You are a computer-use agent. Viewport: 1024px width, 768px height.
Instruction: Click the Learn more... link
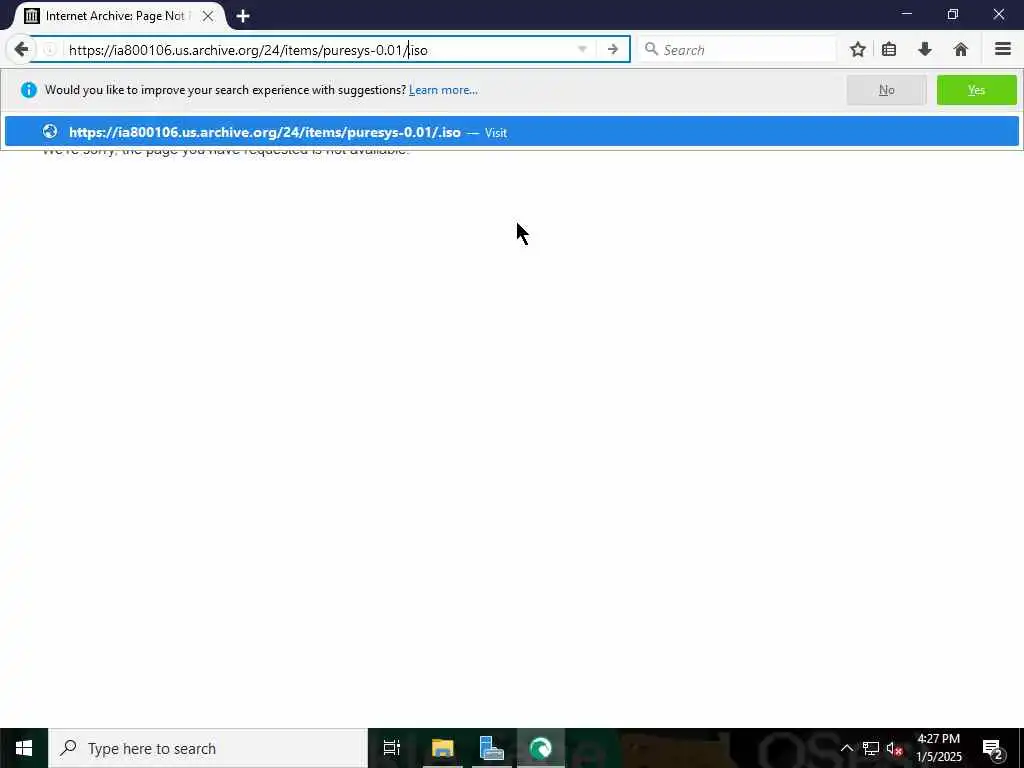point(443,90)
